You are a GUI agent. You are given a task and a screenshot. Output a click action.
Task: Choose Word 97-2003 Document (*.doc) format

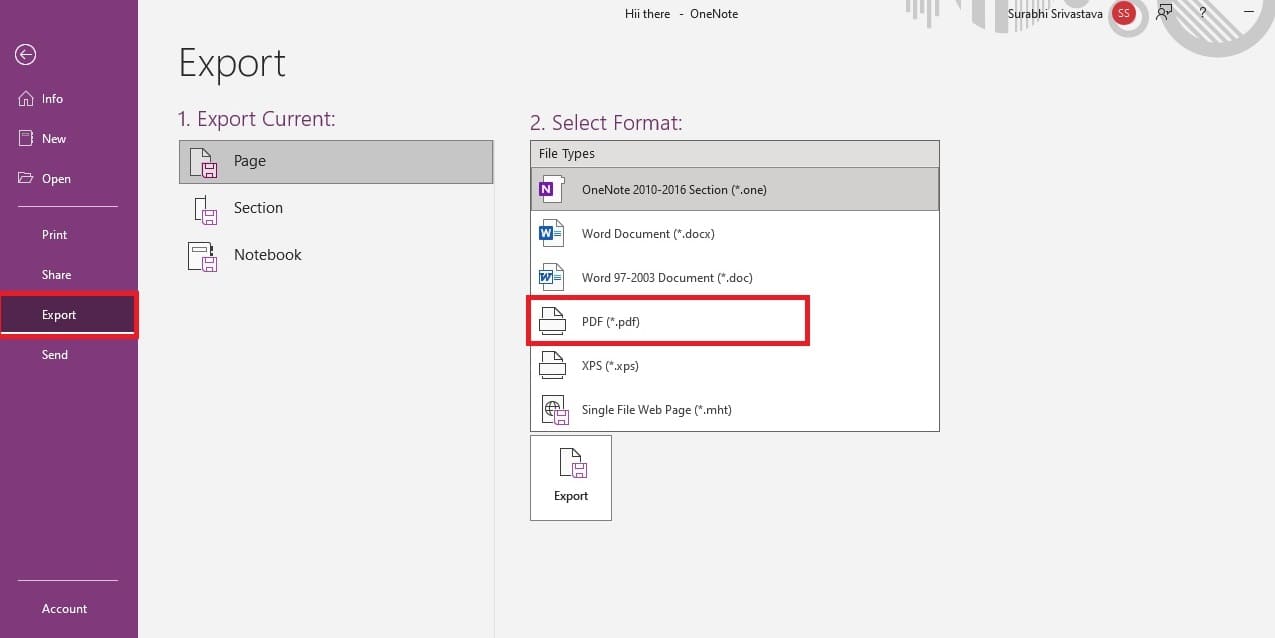point(734,278)
